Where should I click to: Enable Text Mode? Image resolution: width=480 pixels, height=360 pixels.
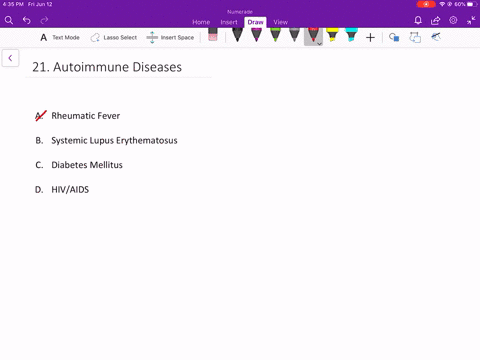[x=60, y=37]
